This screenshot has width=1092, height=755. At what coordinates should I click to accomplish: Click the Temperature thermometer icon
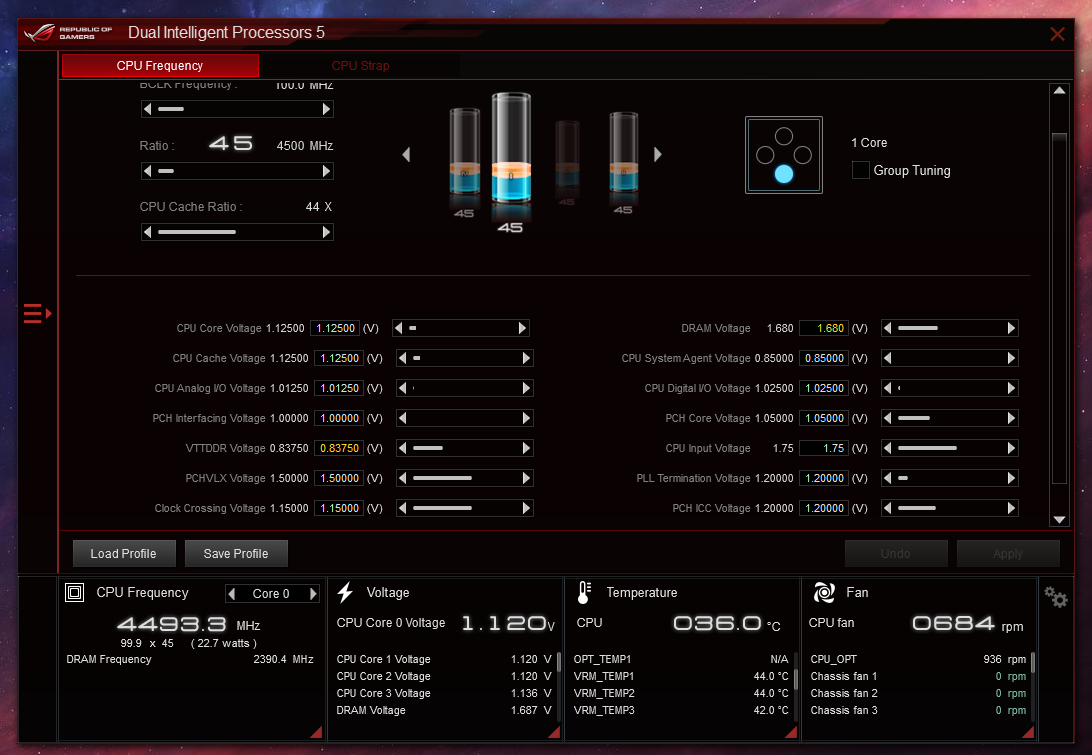tap(584, 593)
